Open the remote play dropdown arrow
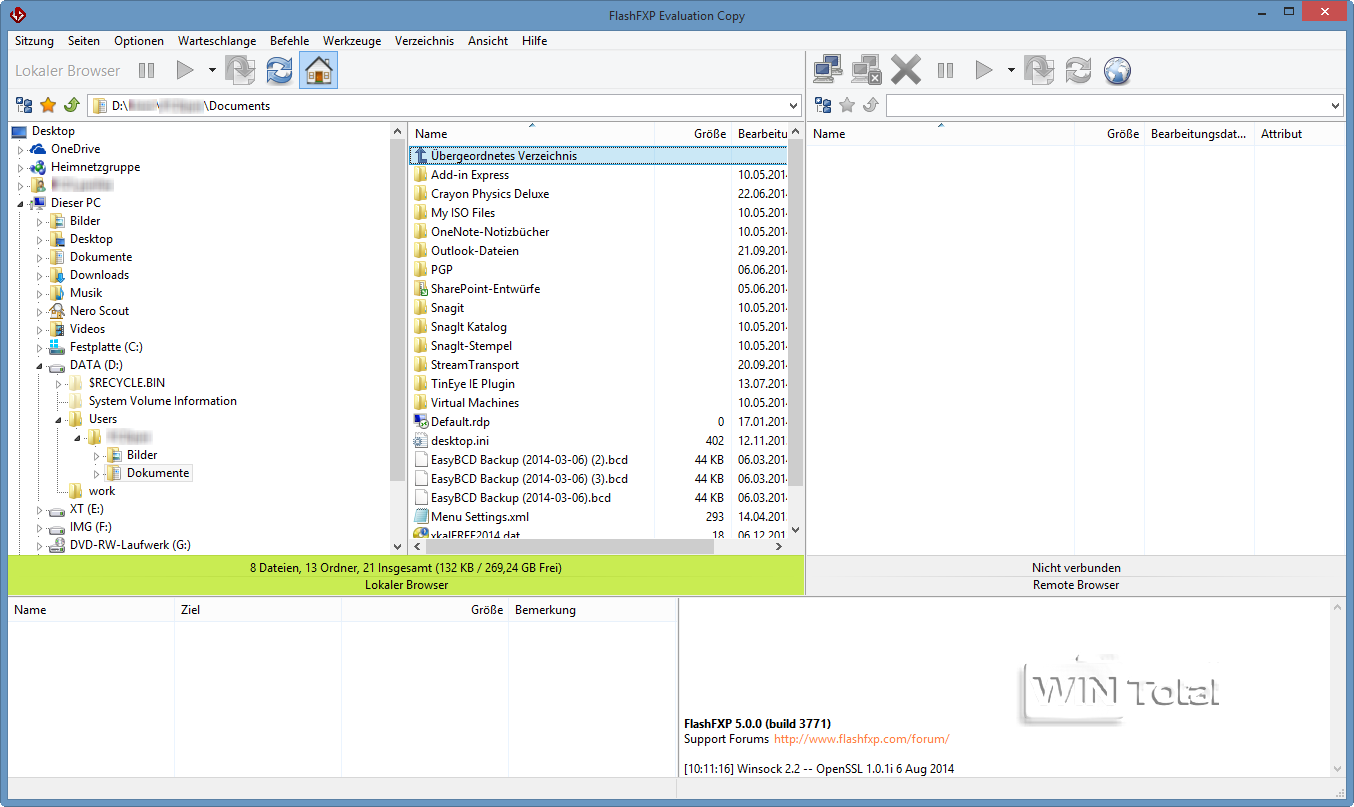1354x807 pixels. click(x=1011, y=70)
